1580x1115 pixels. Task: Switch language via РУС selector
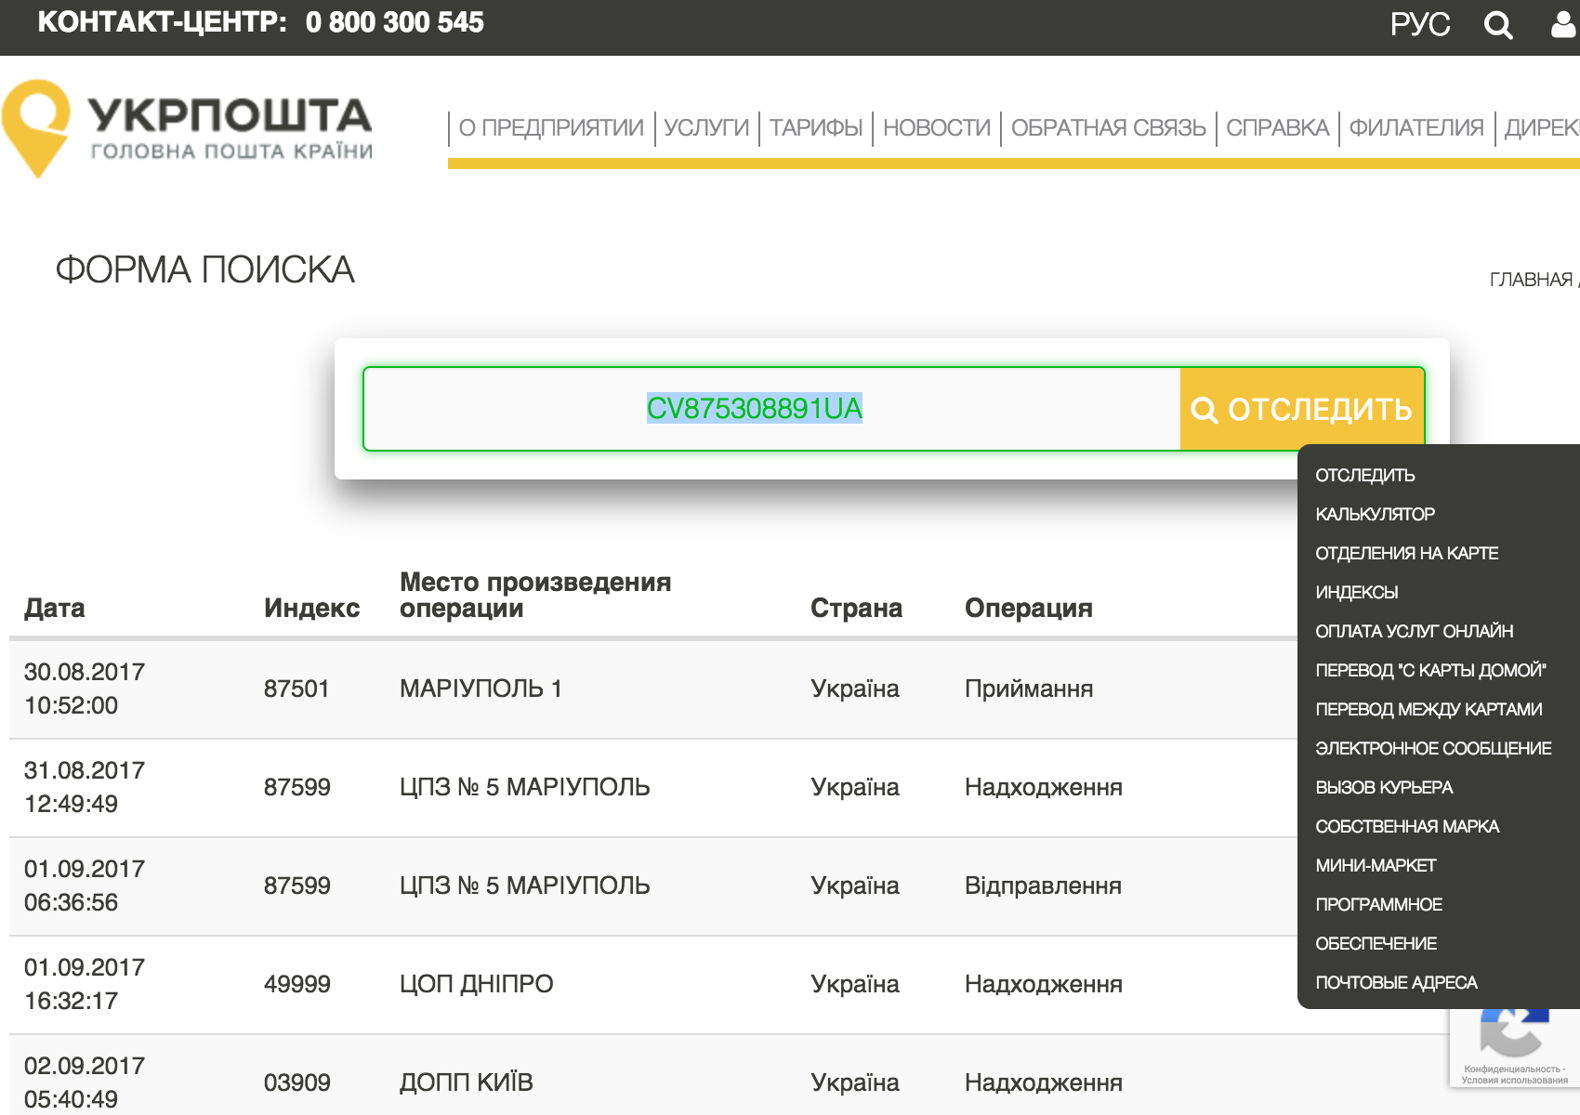coord(1420,24)
